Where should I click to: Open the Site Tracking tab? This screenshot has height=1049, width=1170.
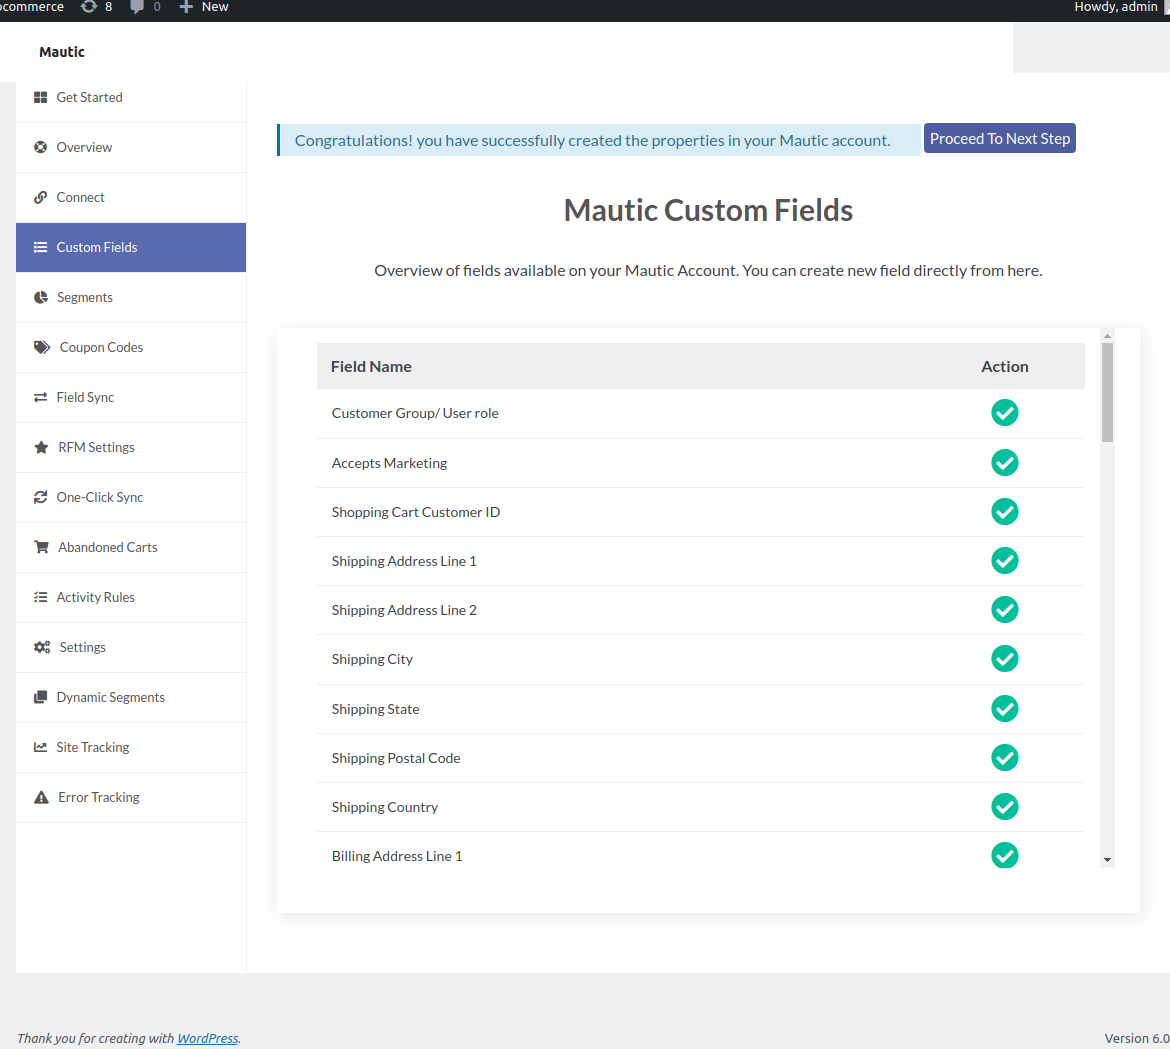(x=131, y=748)
